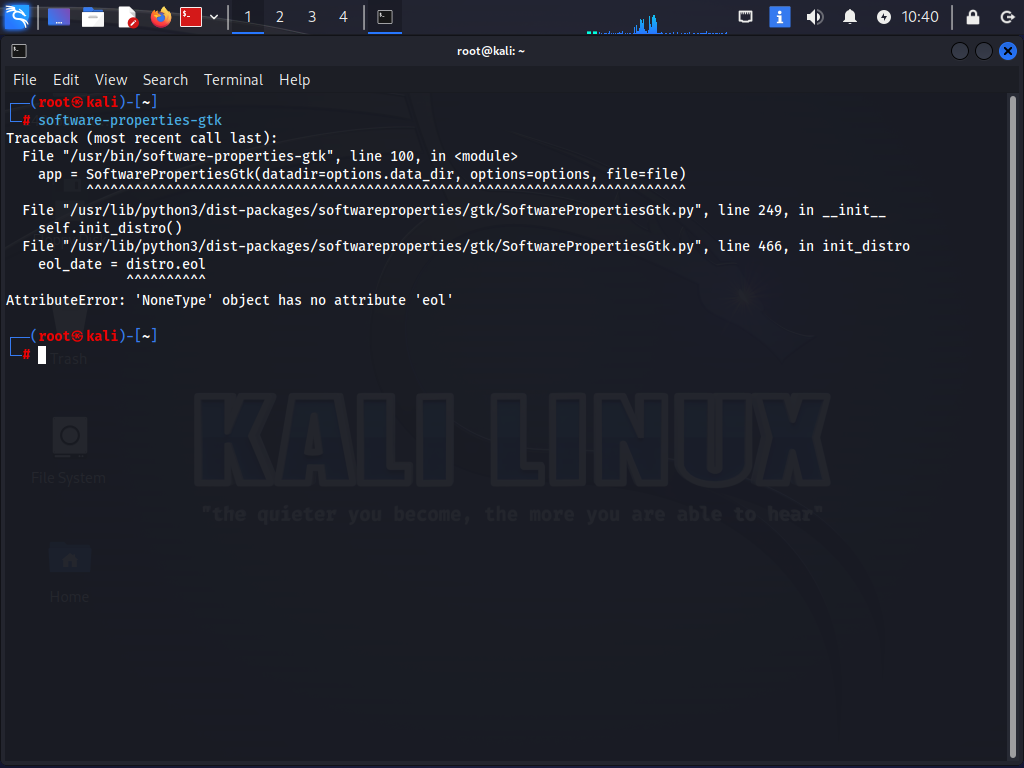Click the terminal cursor at the empty prompt
The width and height of the screenshot is (1024, 768).
tap(42, 355)
